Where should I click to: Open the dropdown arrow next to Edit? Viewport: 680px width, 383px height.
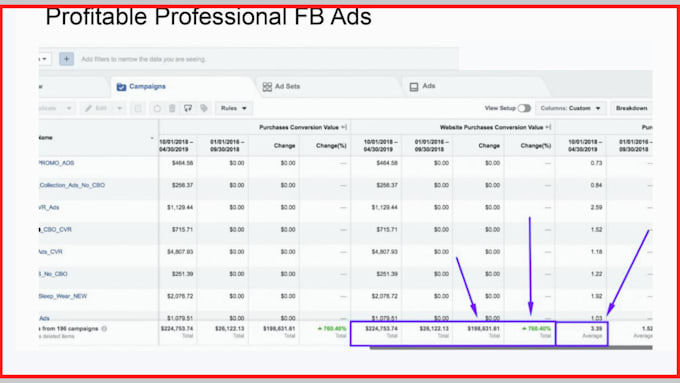coord(119,108)
